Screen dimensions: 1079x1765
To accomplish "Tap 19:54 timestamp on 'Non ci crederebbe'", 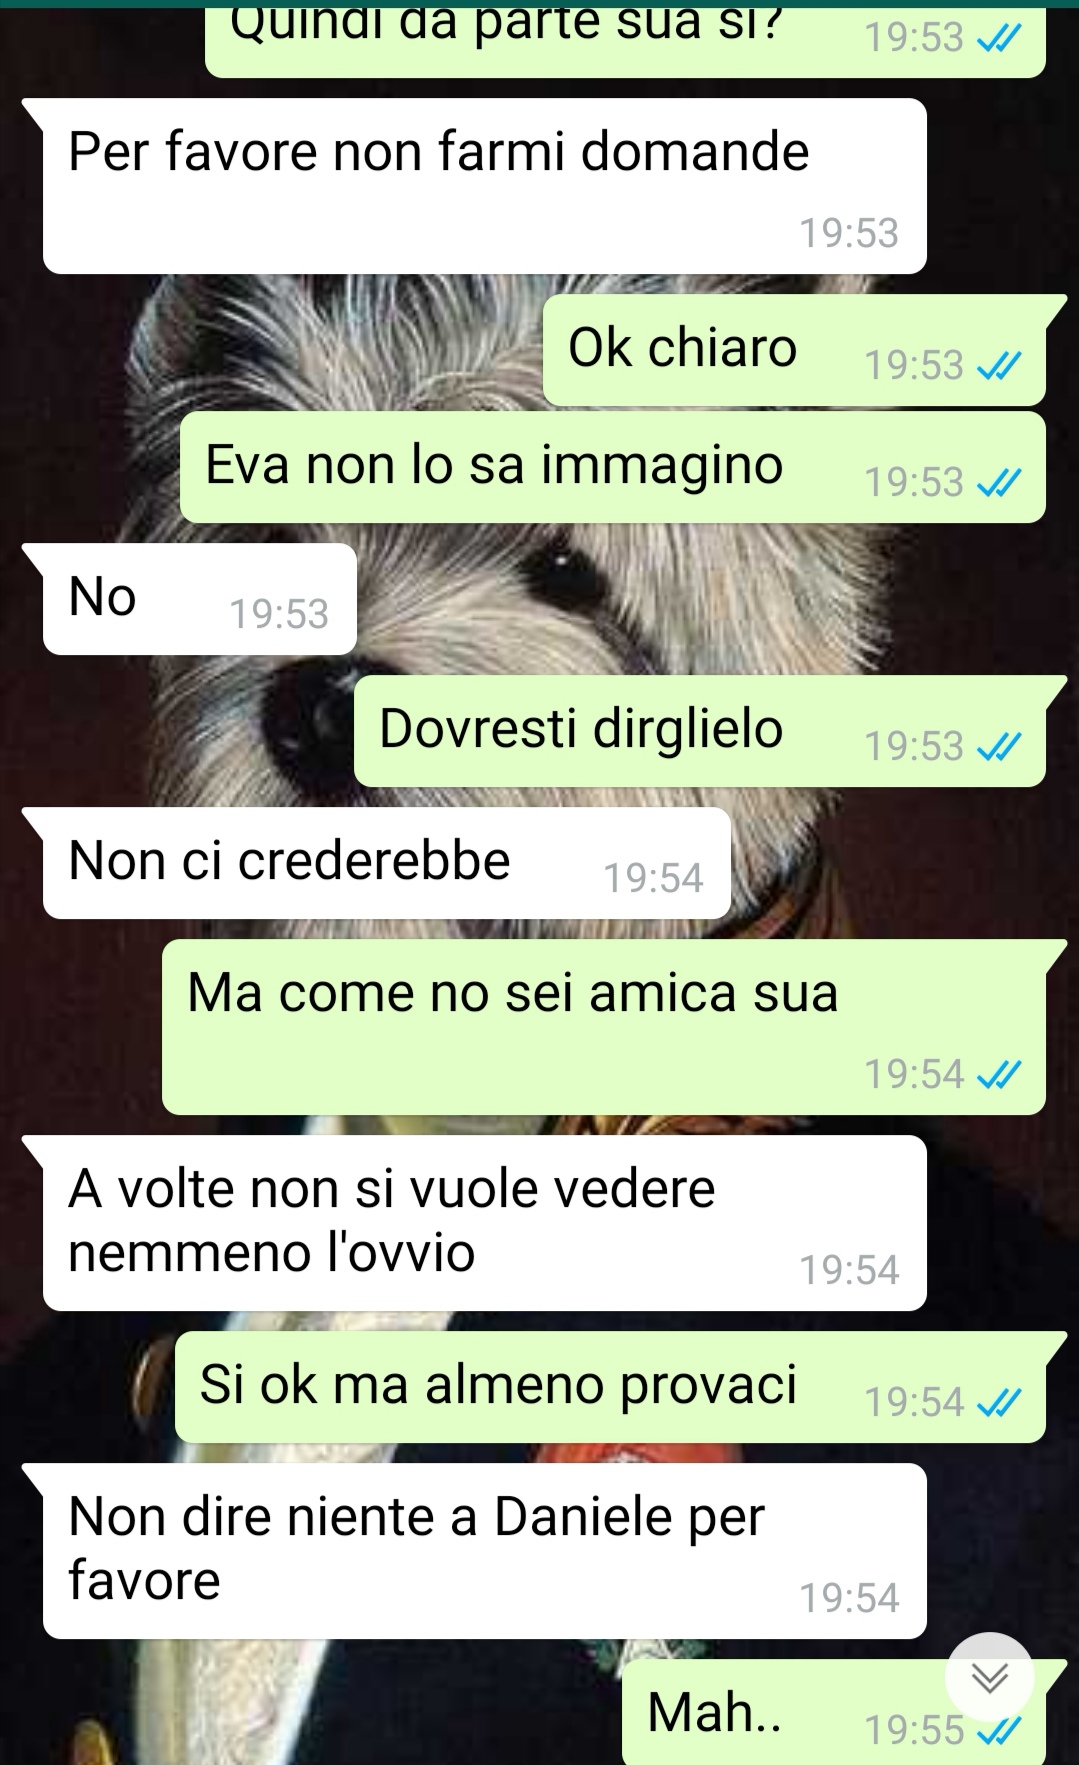I will point(653,878).
